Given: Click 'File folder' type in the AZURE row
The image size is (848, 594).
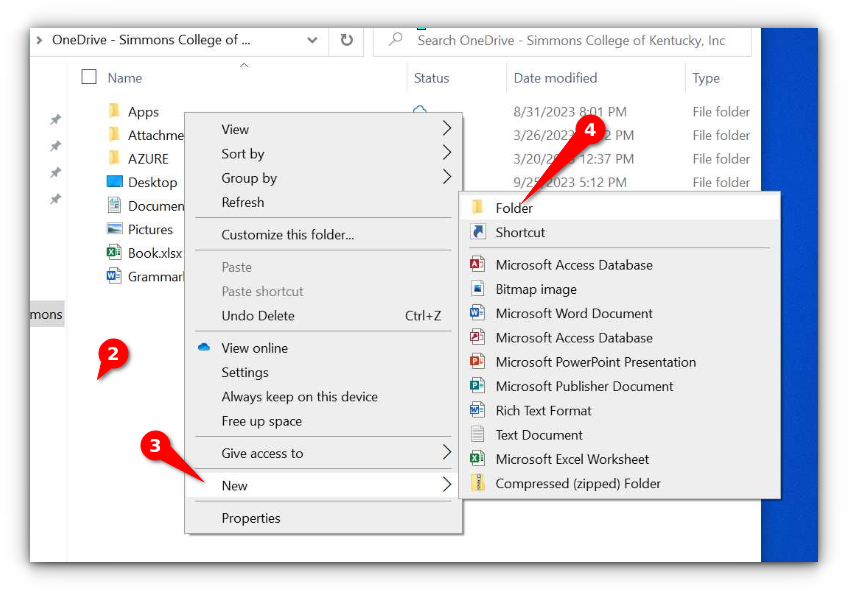Looking at the screenshot, I should 721,159.
